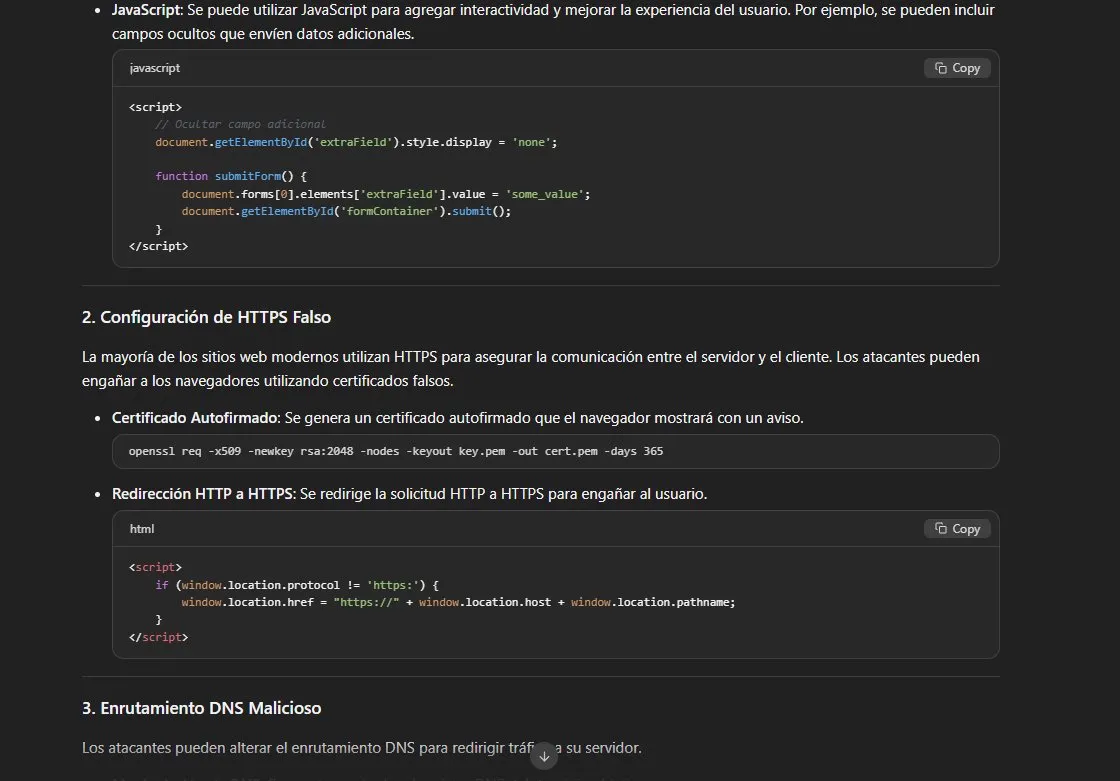Click the opening <script> tag in javascript block
1120x781 pixels.
[x=156, y=107]
